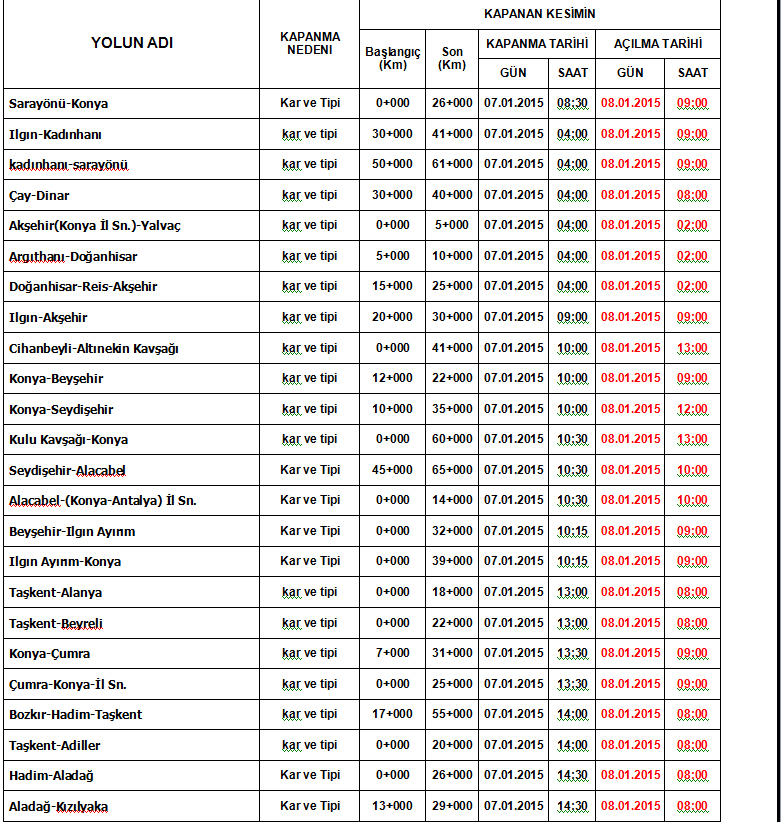The image size is (781, 822).
Task: Click the 17+000 start km in Bozkır-Hadim-Taşkent row
Action: [x=392, y=714]
